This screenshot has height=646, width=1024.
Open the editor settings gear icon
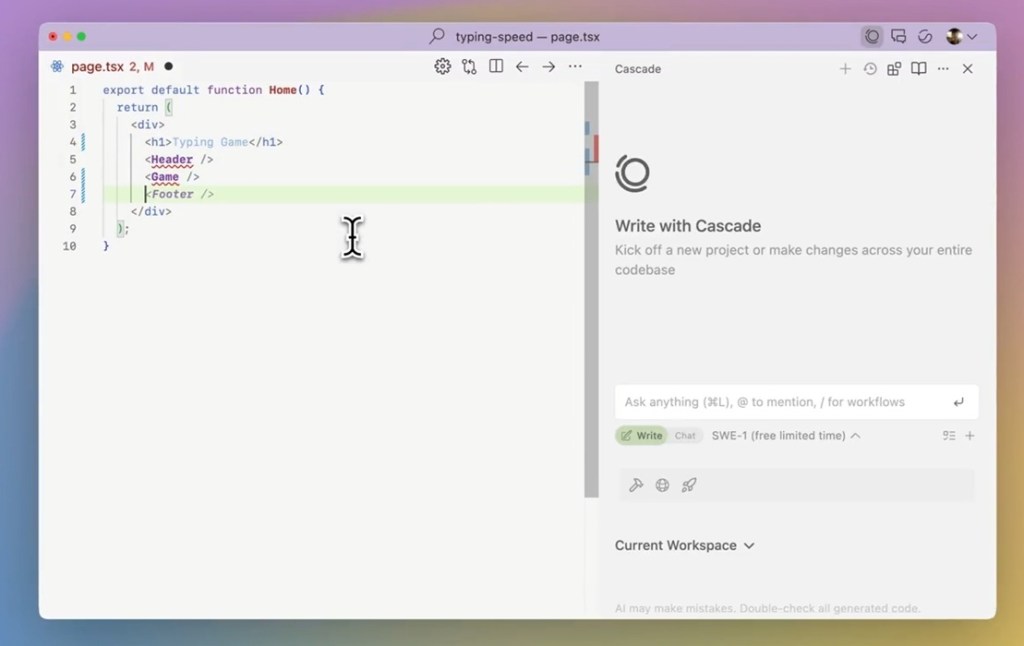(x=442, y=67)
